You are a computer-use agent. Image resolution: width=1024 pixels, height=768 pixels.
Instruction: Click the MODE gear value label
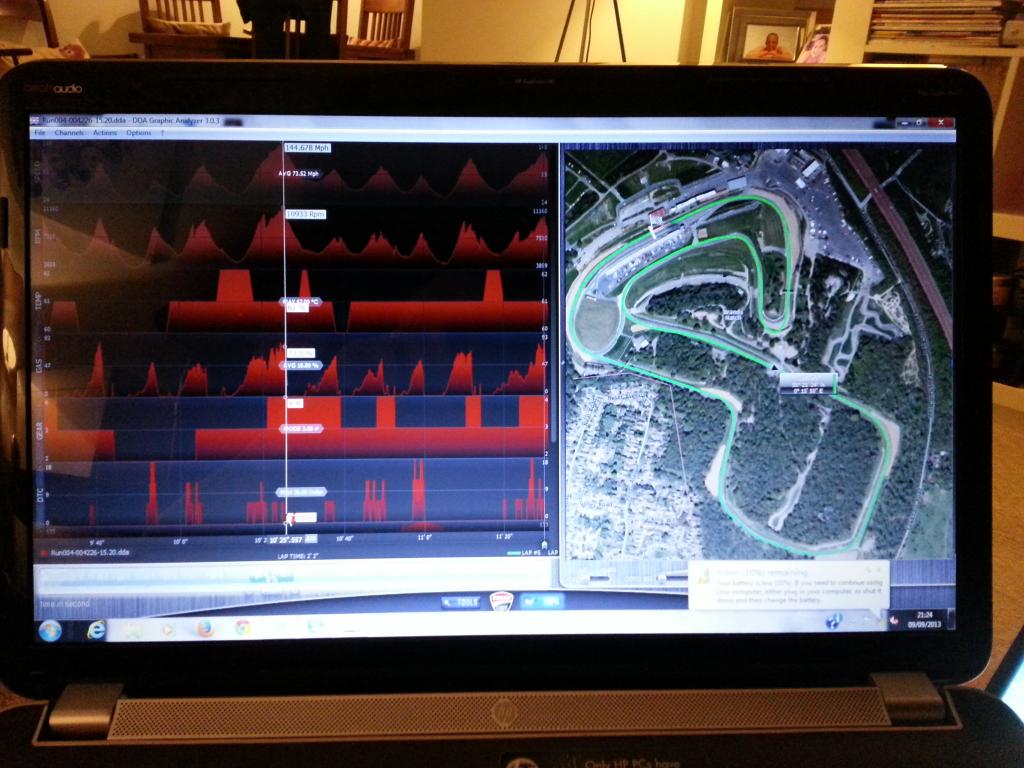click(x=301, y=428)
